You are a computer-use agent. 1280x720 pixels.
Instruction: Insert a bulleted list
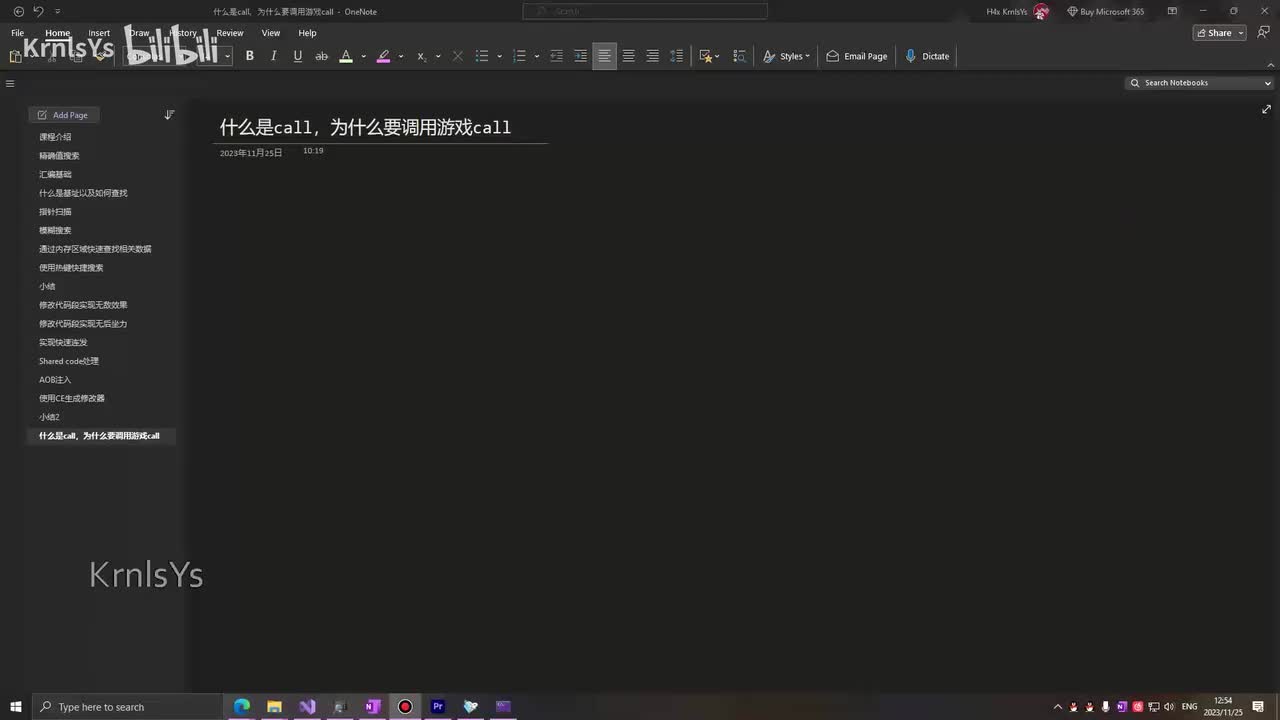point(482,56)
